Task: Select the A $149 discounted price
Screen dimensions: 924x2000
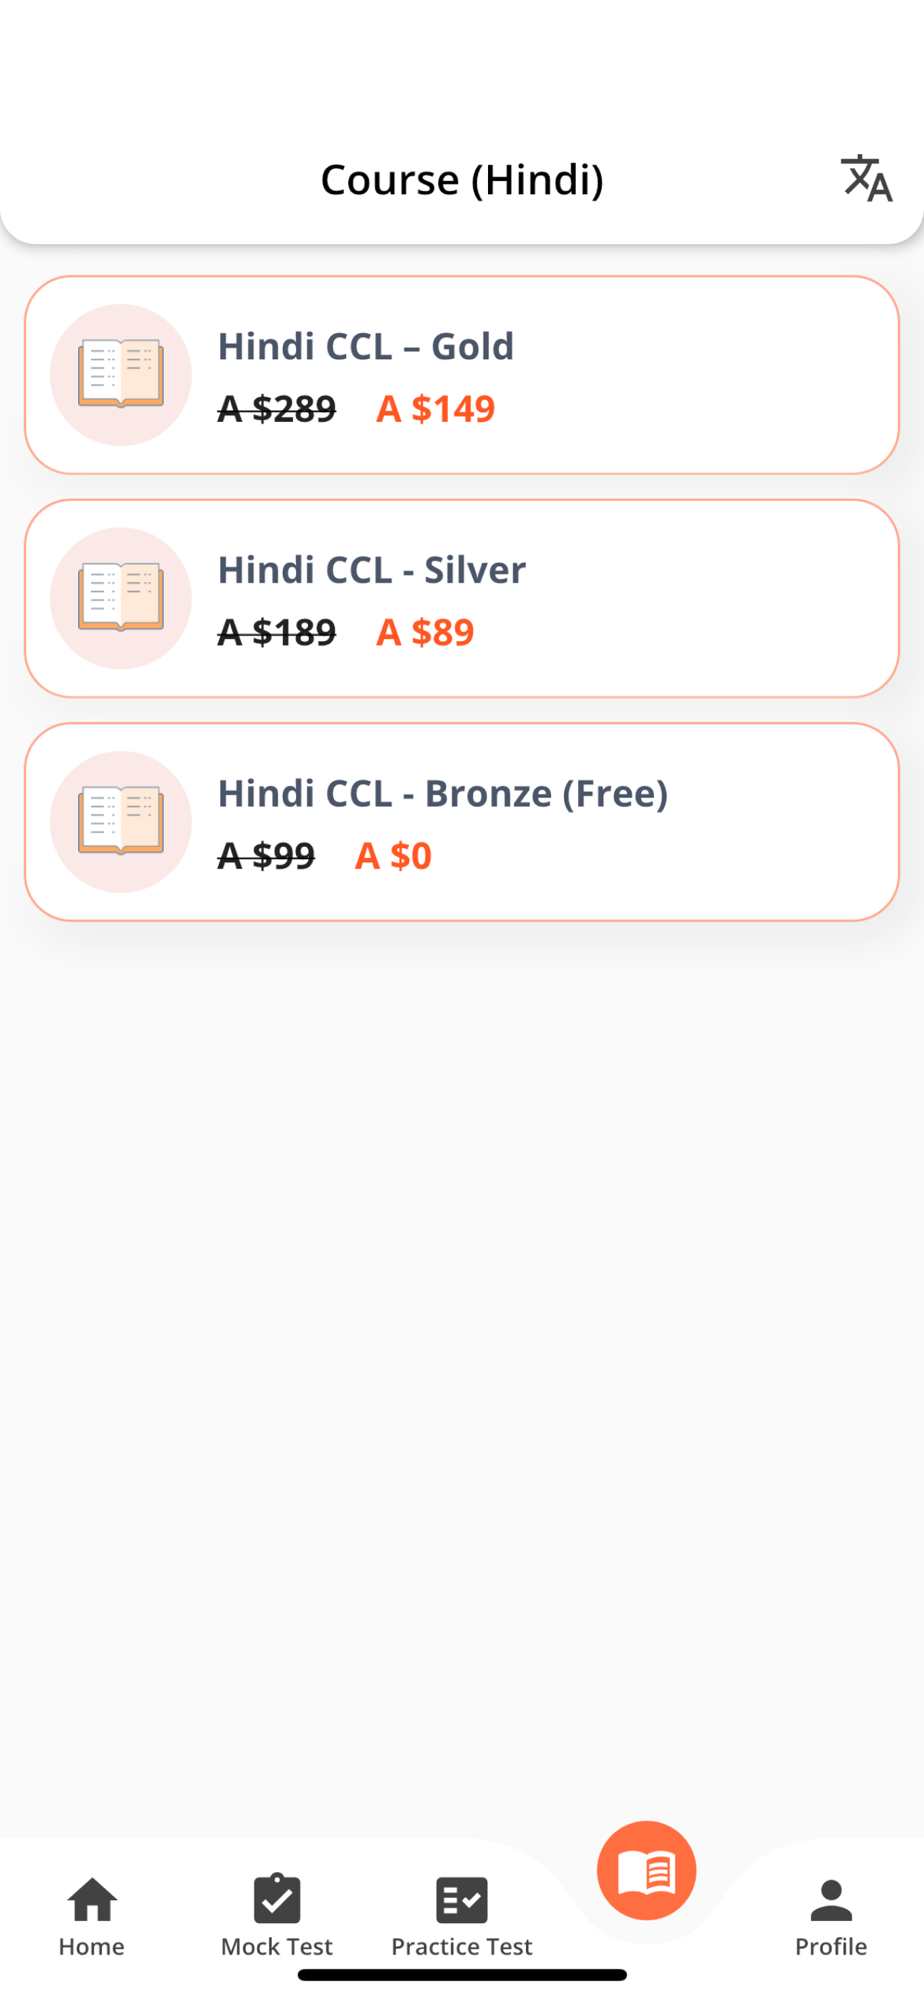Action: click(435, 408)
